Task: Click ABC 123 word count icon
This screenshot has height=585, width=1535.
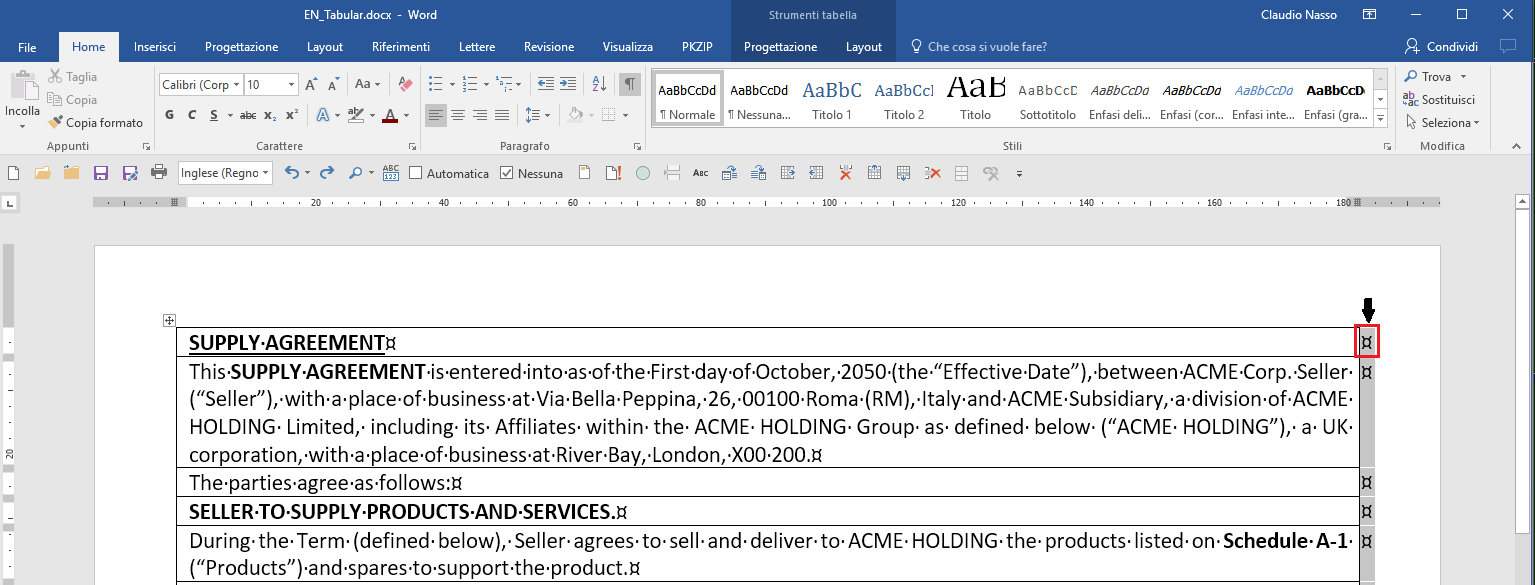Action: (x=391, y=173)
